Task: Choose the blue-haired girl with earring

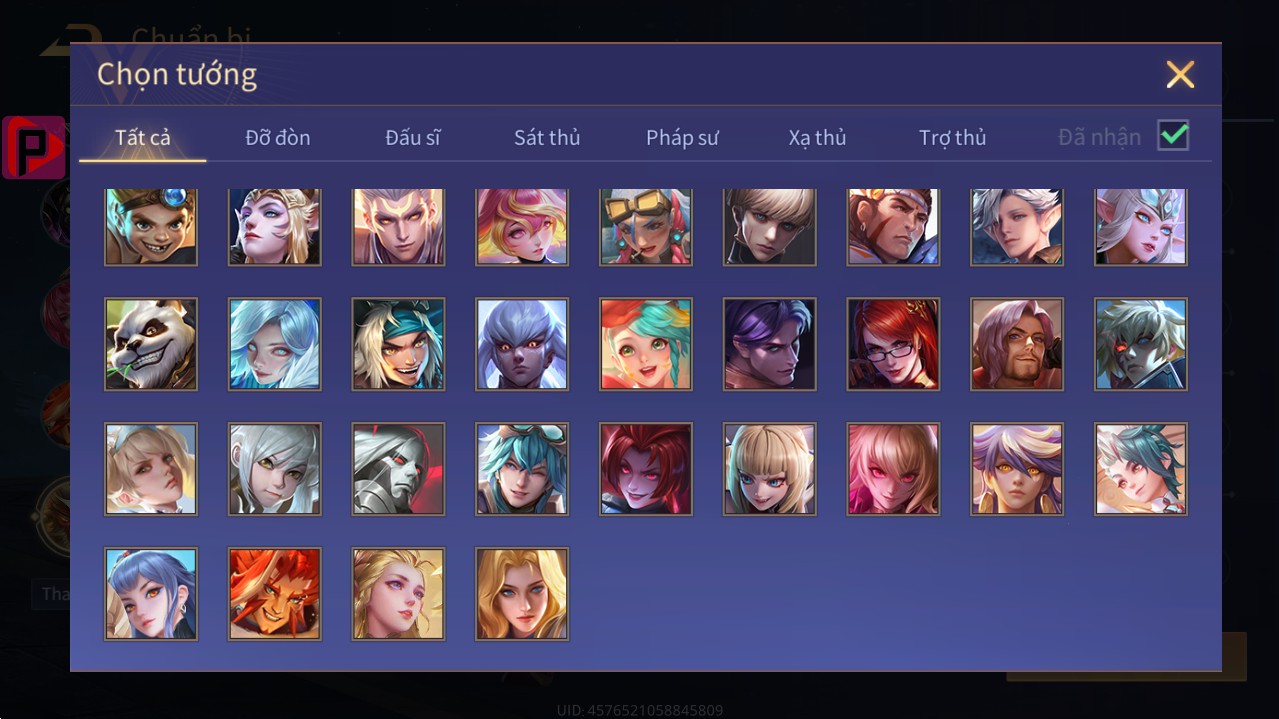Action: point(151,594)
